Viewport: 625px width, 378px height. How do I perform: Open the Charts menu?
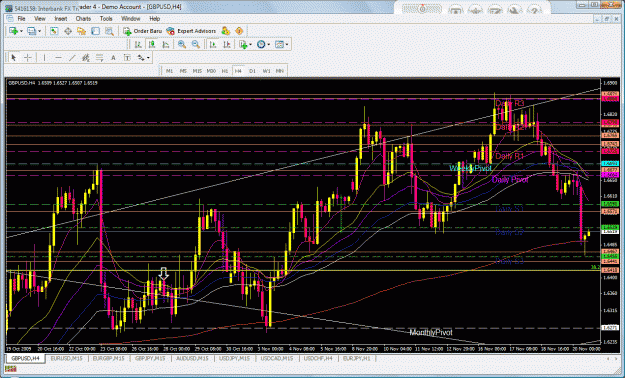pos(83,19)
